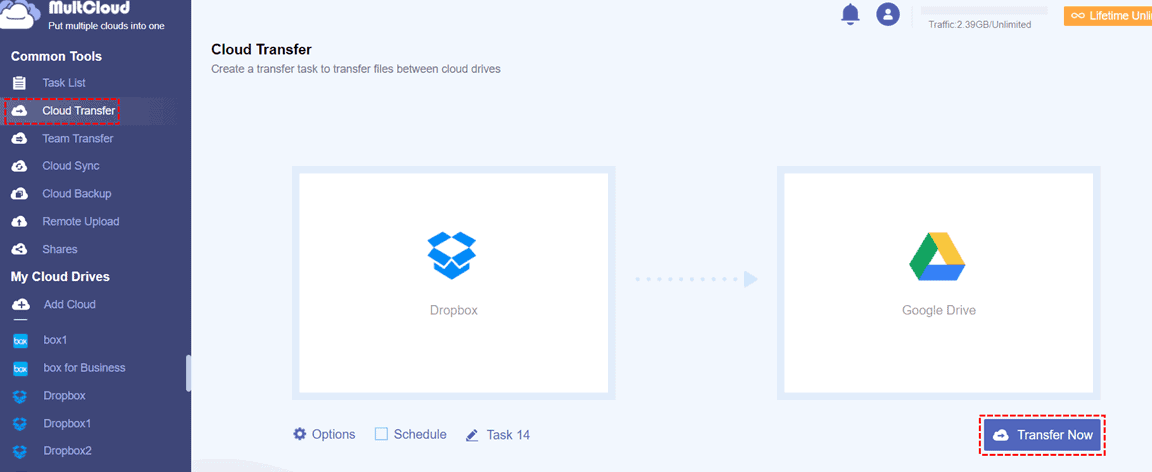The width and height of the screenshot is (1152, 472).
Task: Click the Shares cloud icon
Action: 20,249
